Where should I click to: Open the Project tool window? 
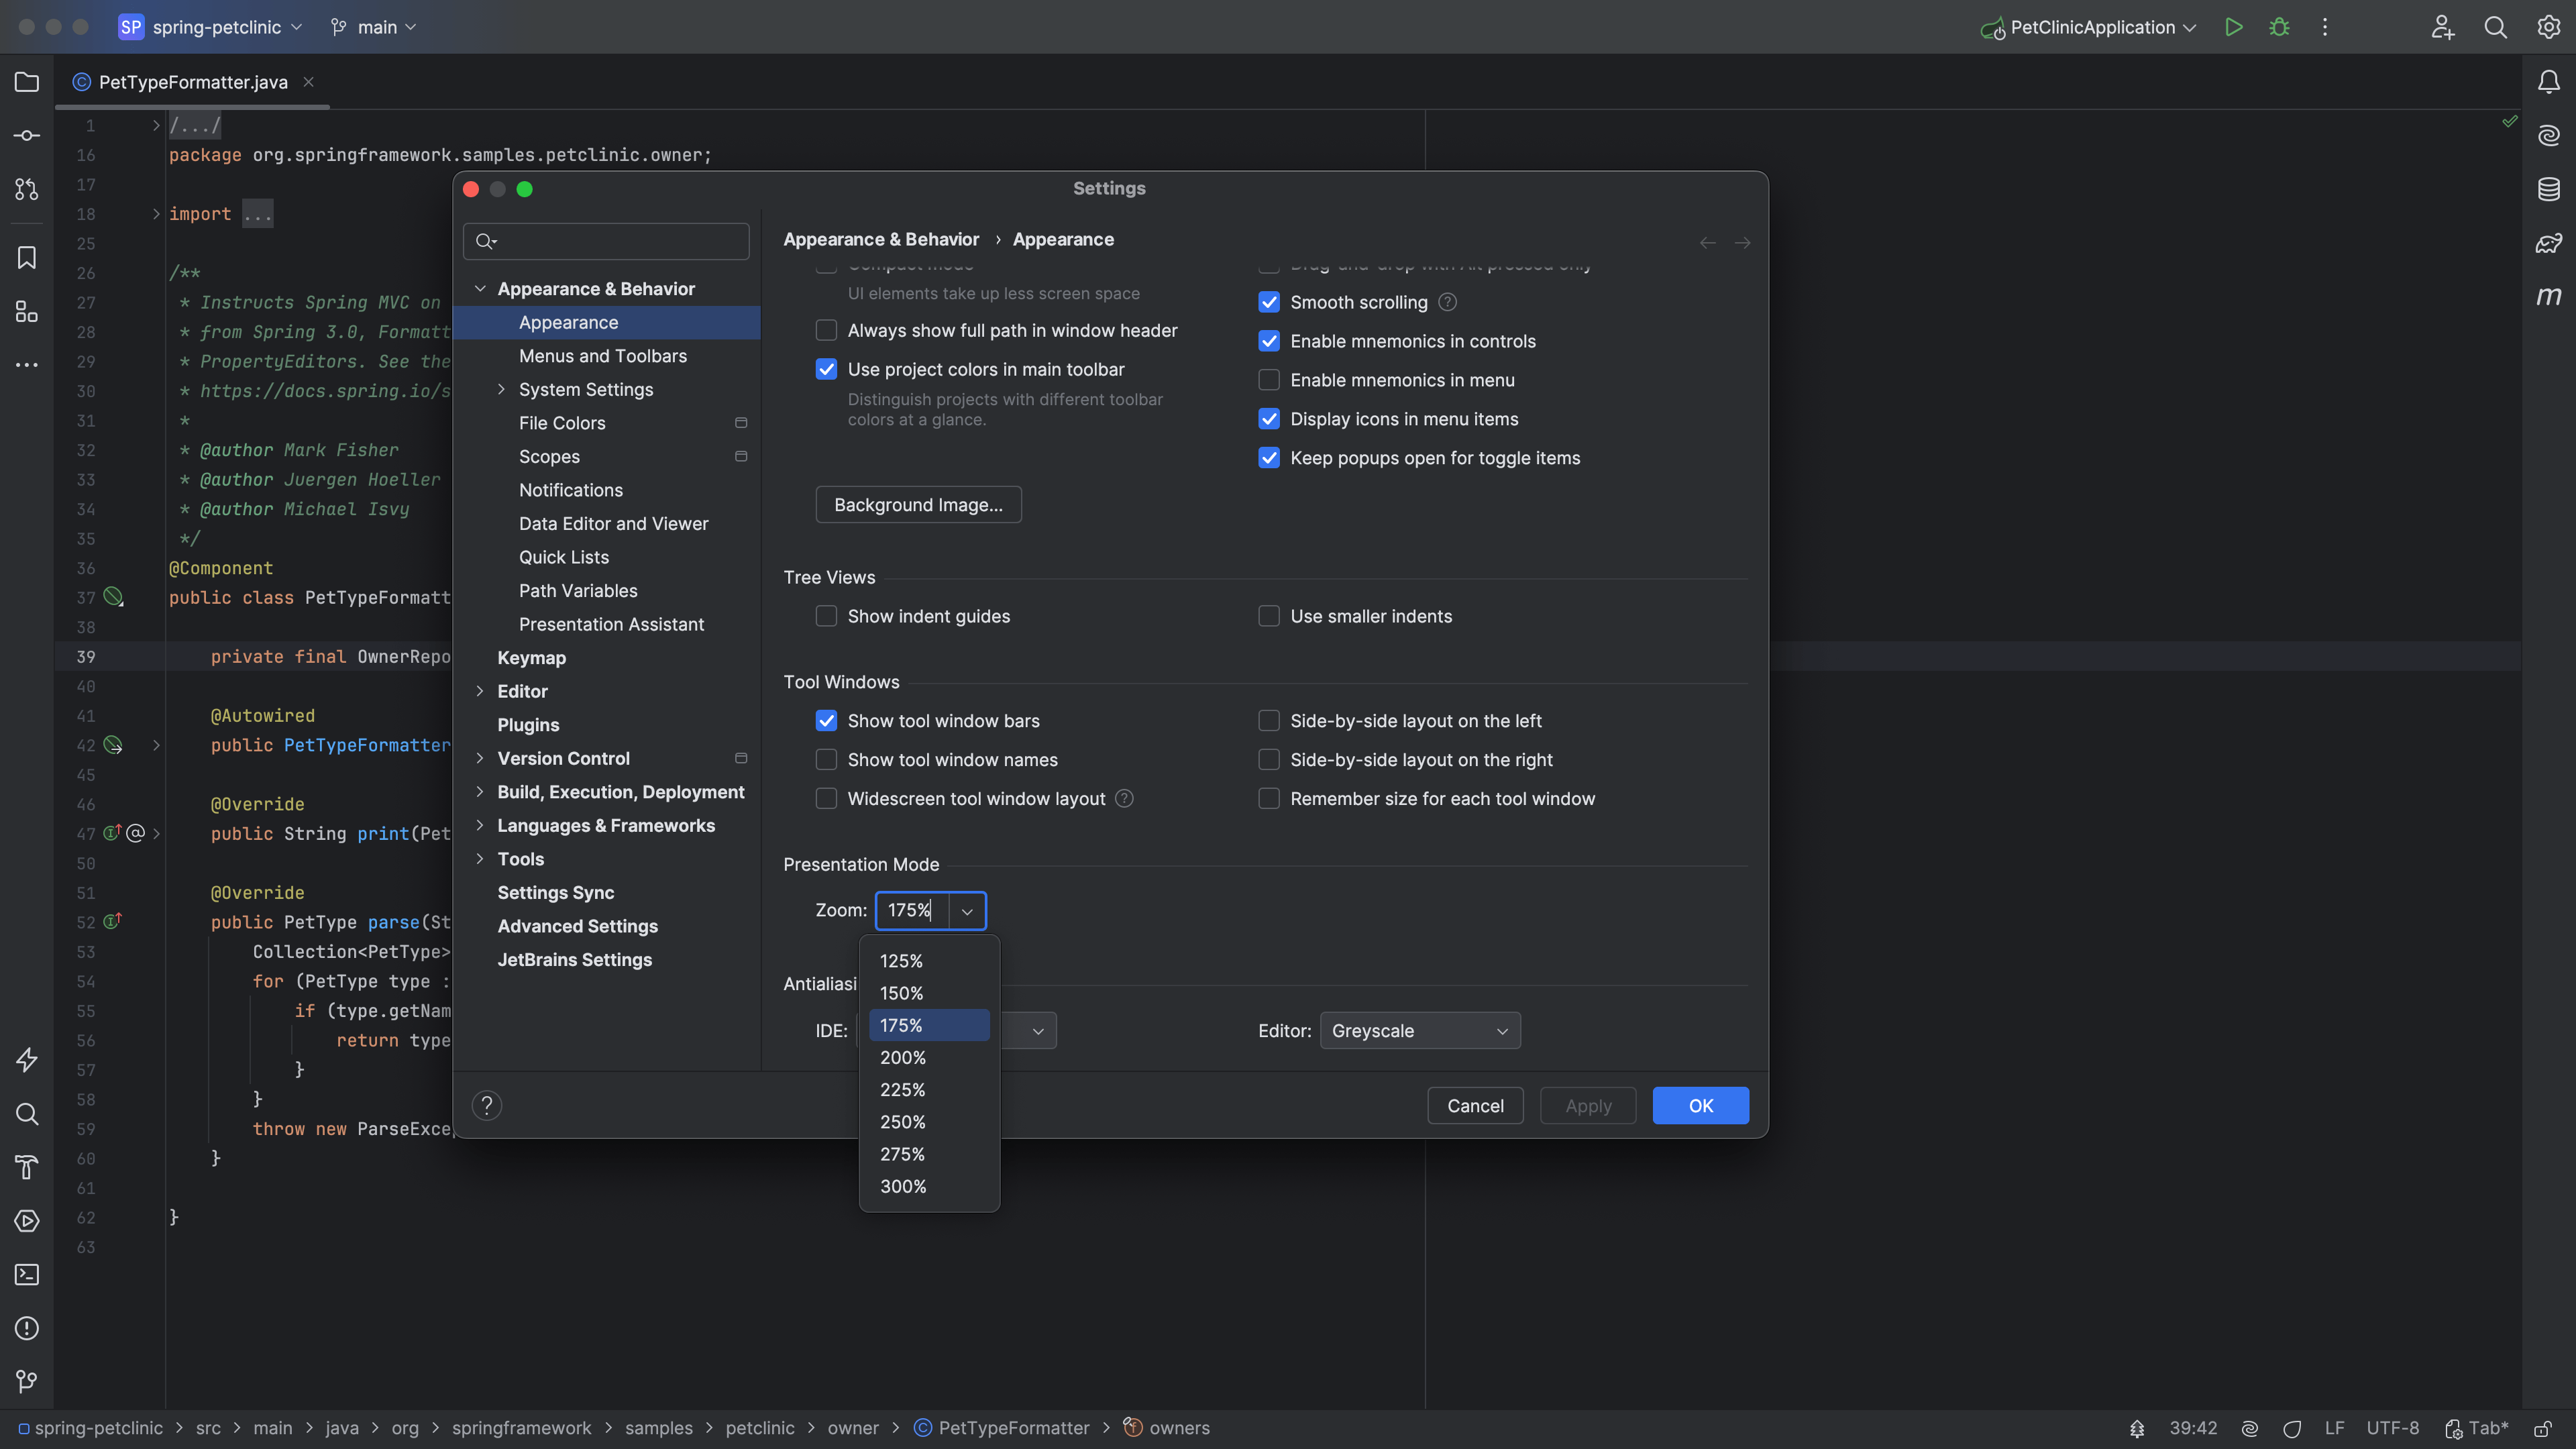pyautogui.click(x=26, y=82)
